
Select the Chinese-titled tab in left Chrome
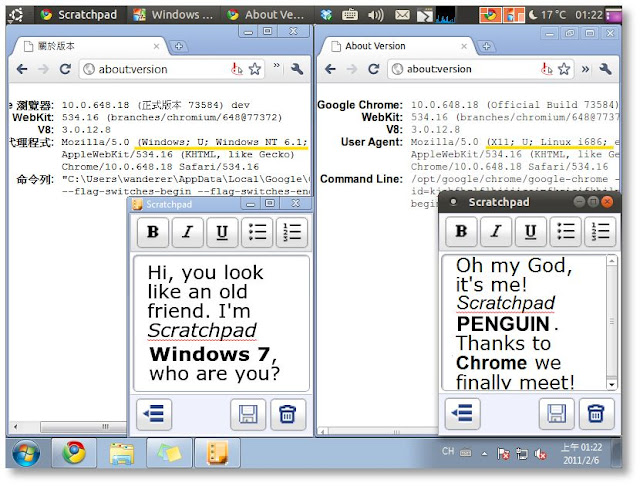(x=90, y=46)
